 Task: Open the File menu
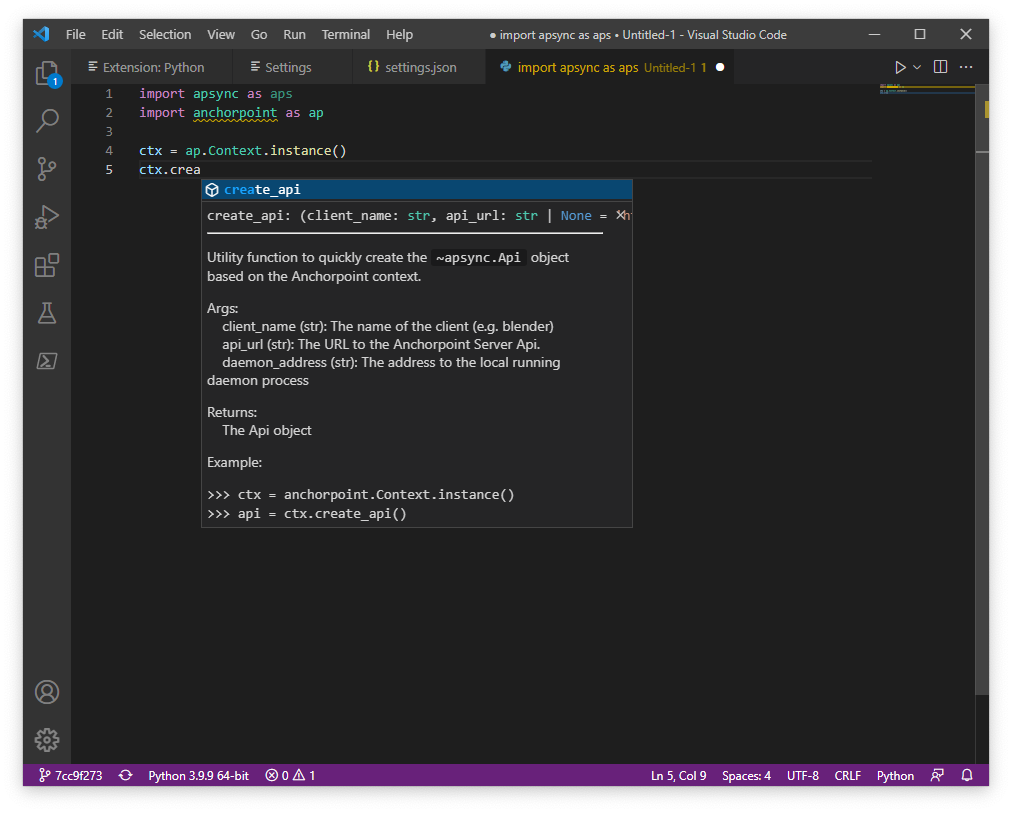(x=76, y=34)
